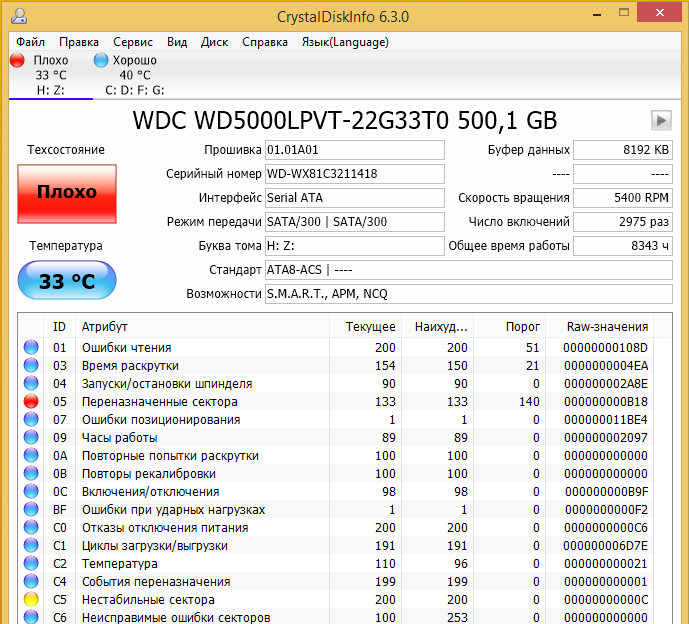Select the Плохо disk H: Z: tab

tap(51, 75)
